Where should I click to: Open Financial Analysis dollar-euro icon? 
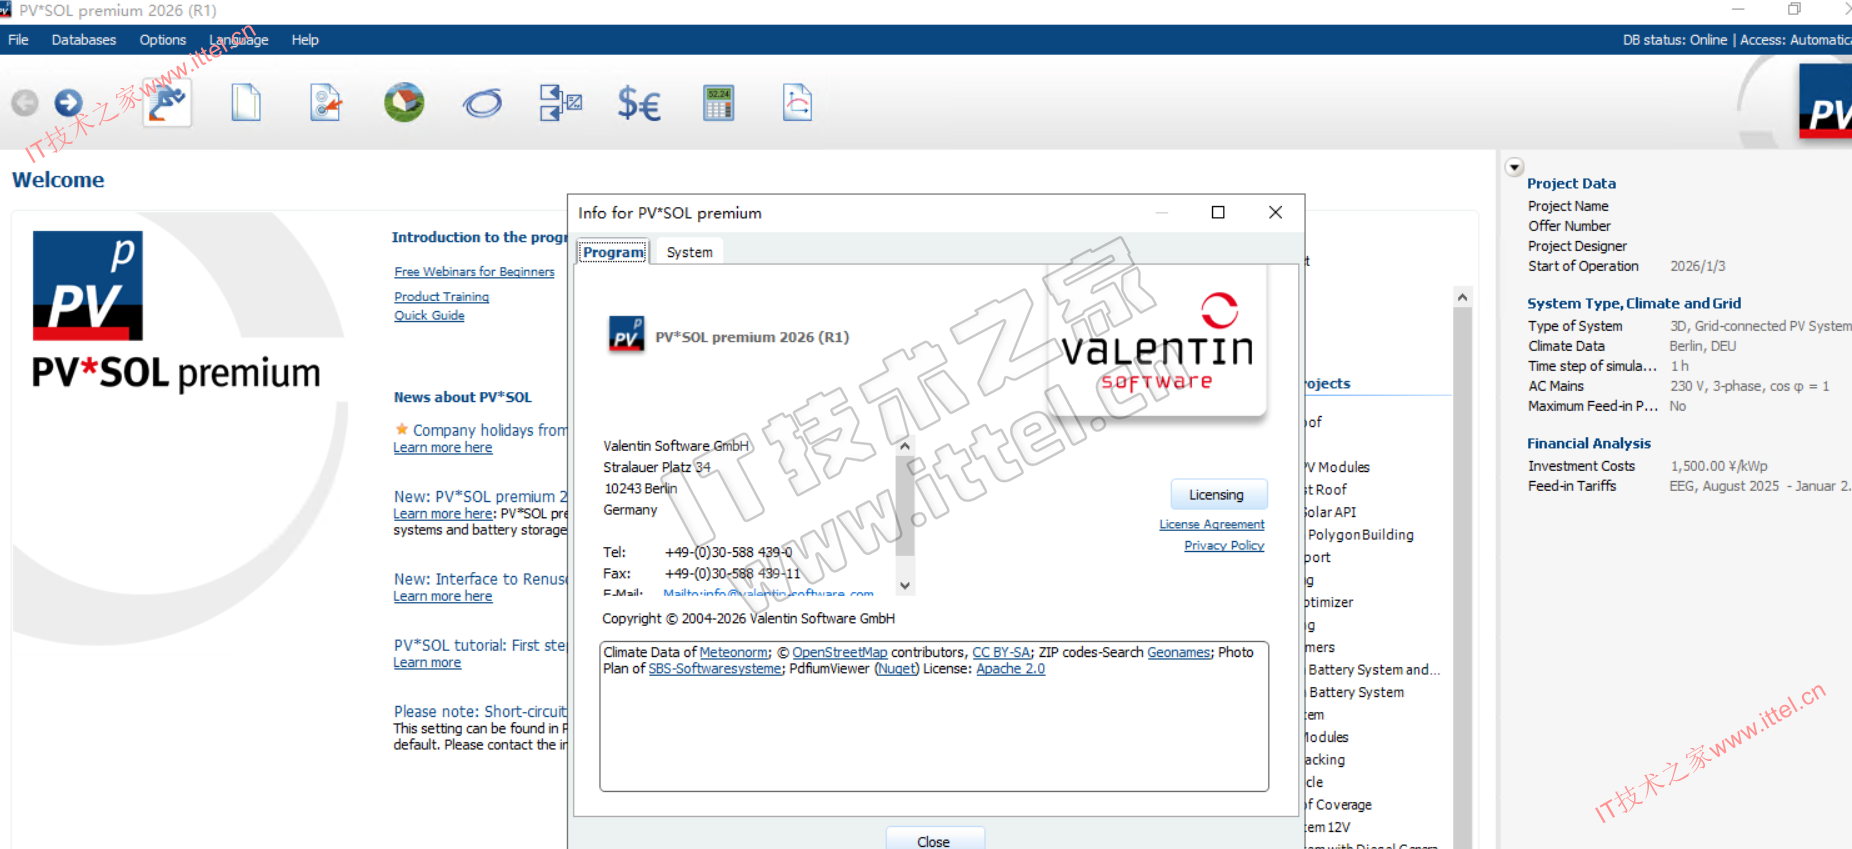[639, 102]
